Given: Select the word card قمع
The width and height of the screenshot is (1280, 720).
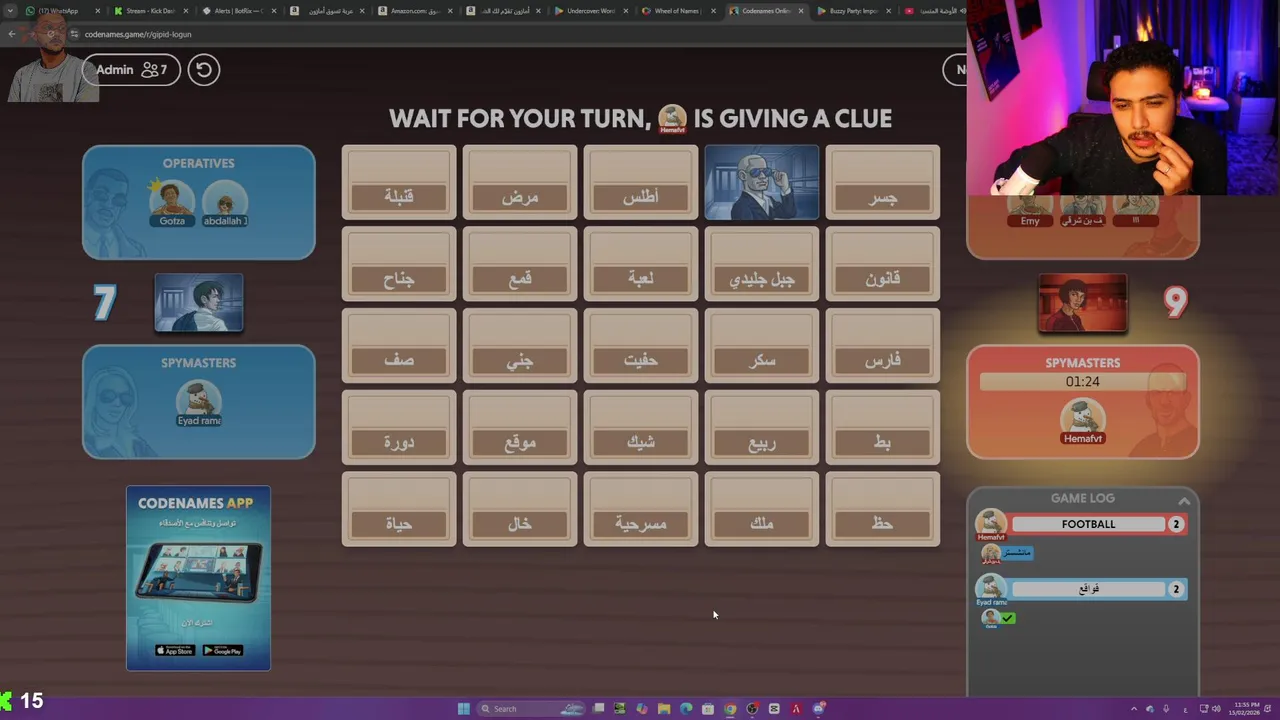Looking at the screenshot, I should coord(520,264).
